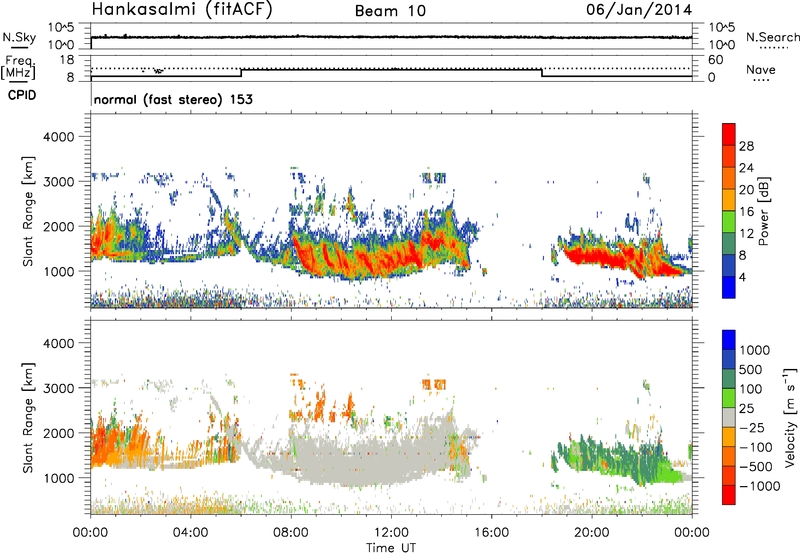The width and height of the screenshot is (800, 554).
Task: Click the 'Velocity [m s⁻¹]' colorbar label
Action: pyautogui.click(x=790, y=417)
